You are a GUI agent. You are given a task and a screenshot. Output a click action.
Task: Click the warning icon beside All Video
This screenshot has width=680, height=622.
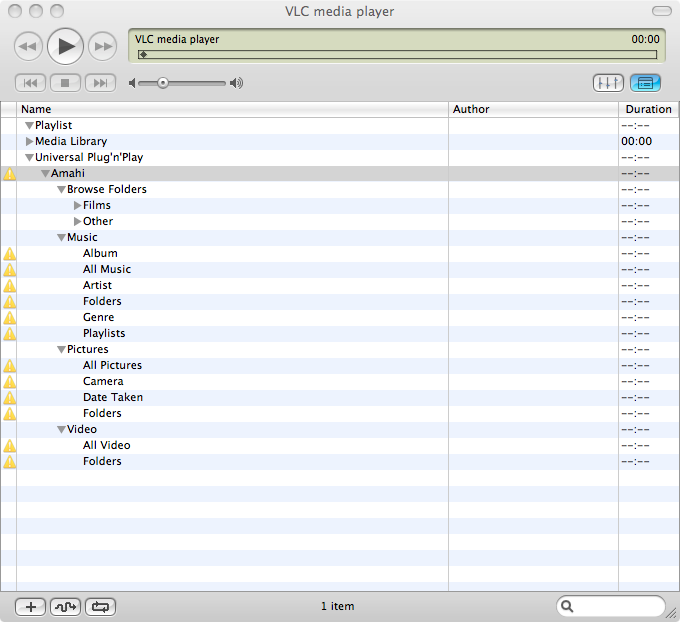[x=10, y=446]
